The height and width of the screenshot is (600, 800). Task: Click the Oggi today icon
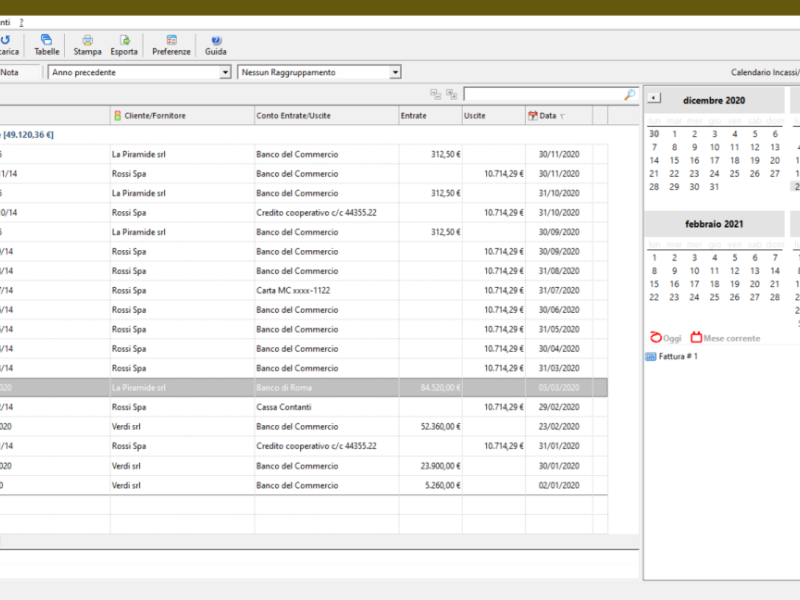click(x=656, y=337)
